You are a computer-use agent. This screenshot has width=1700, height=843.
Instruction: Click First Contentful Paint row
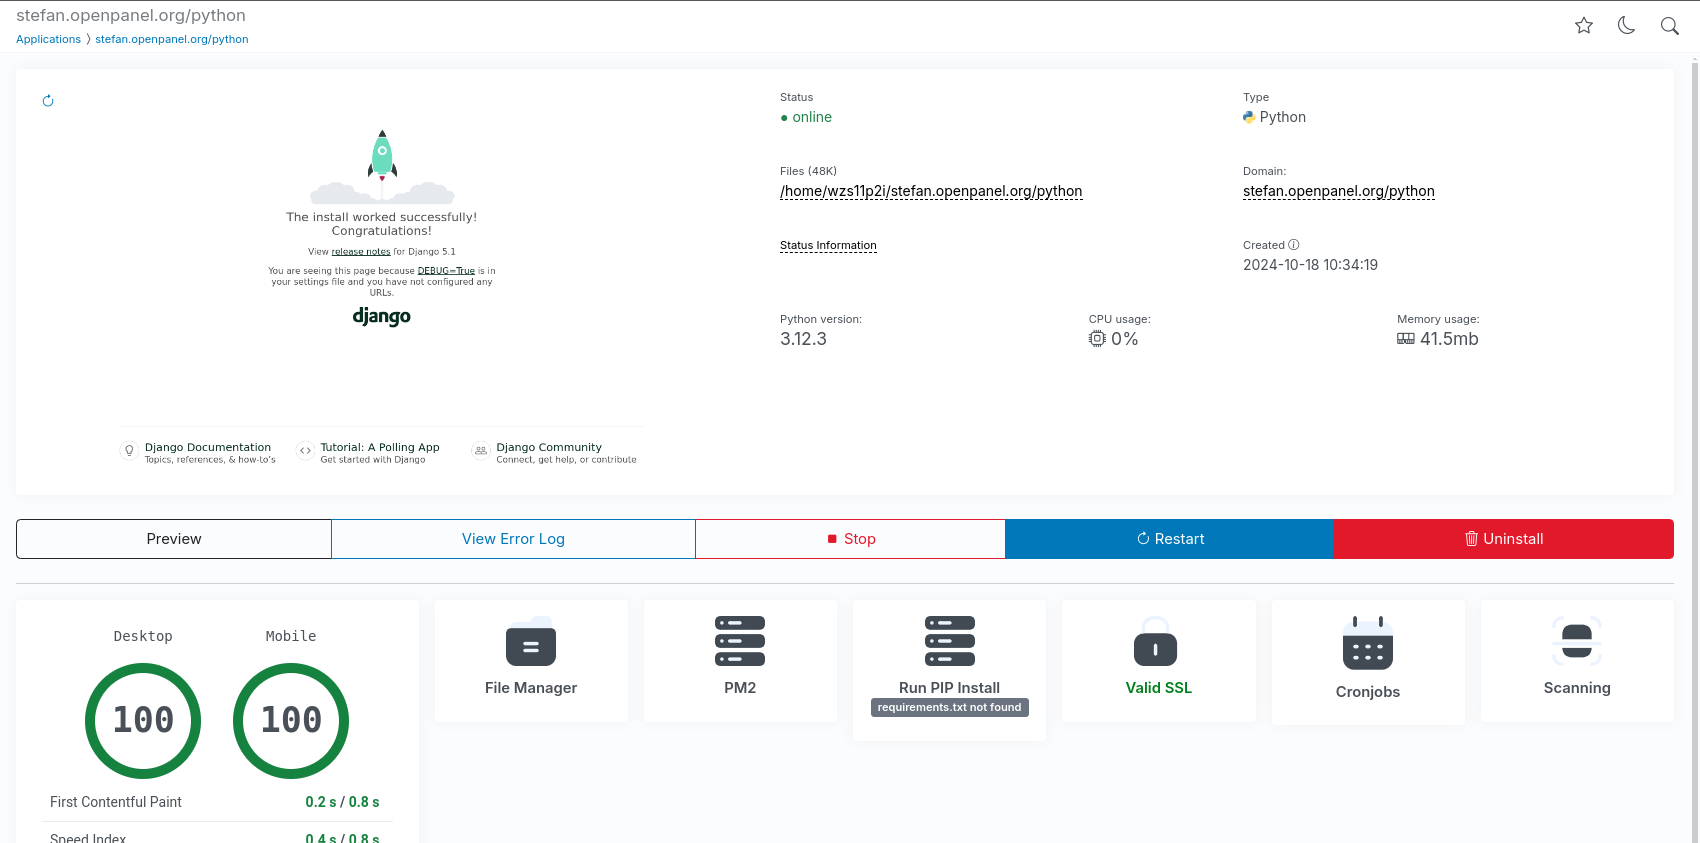tap(215, 802)
